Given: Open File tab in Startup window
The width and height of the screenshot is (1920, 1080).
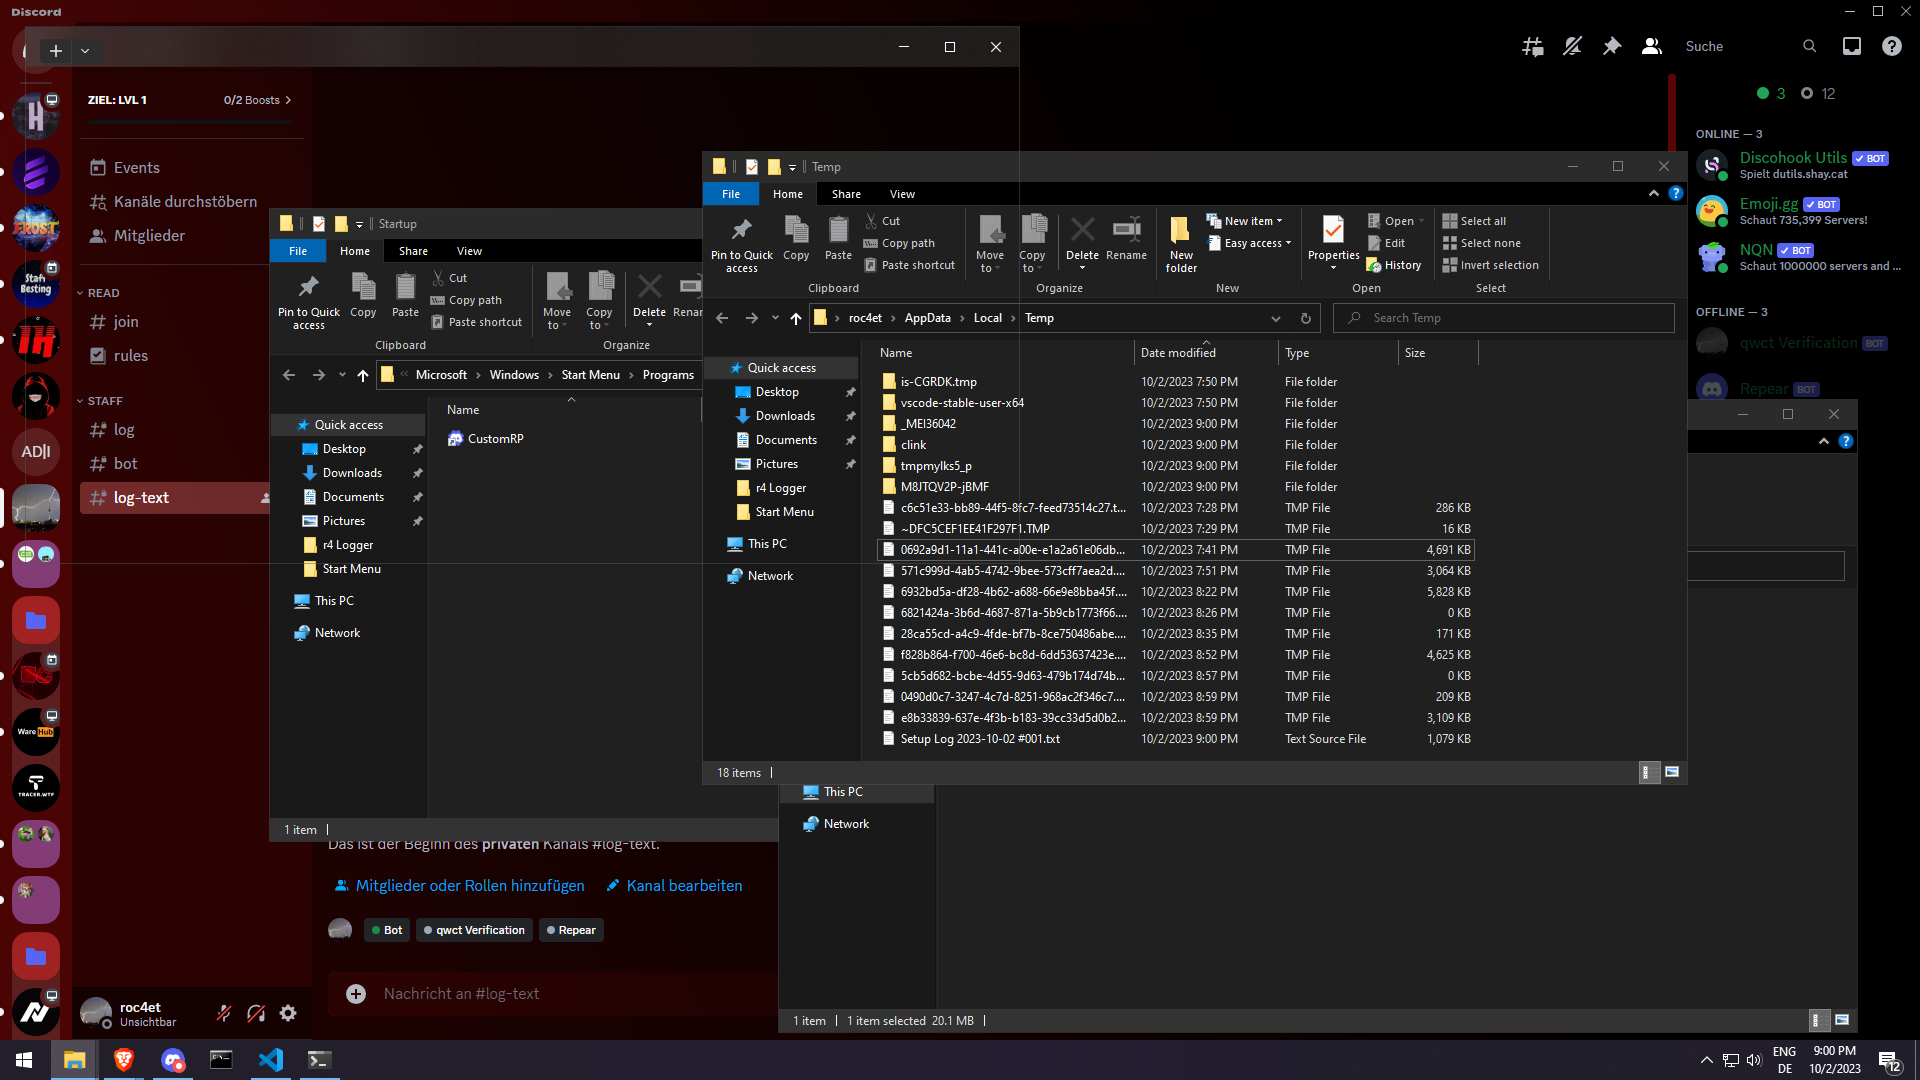Looking at the screenshot, I should [x=298, y=251].
